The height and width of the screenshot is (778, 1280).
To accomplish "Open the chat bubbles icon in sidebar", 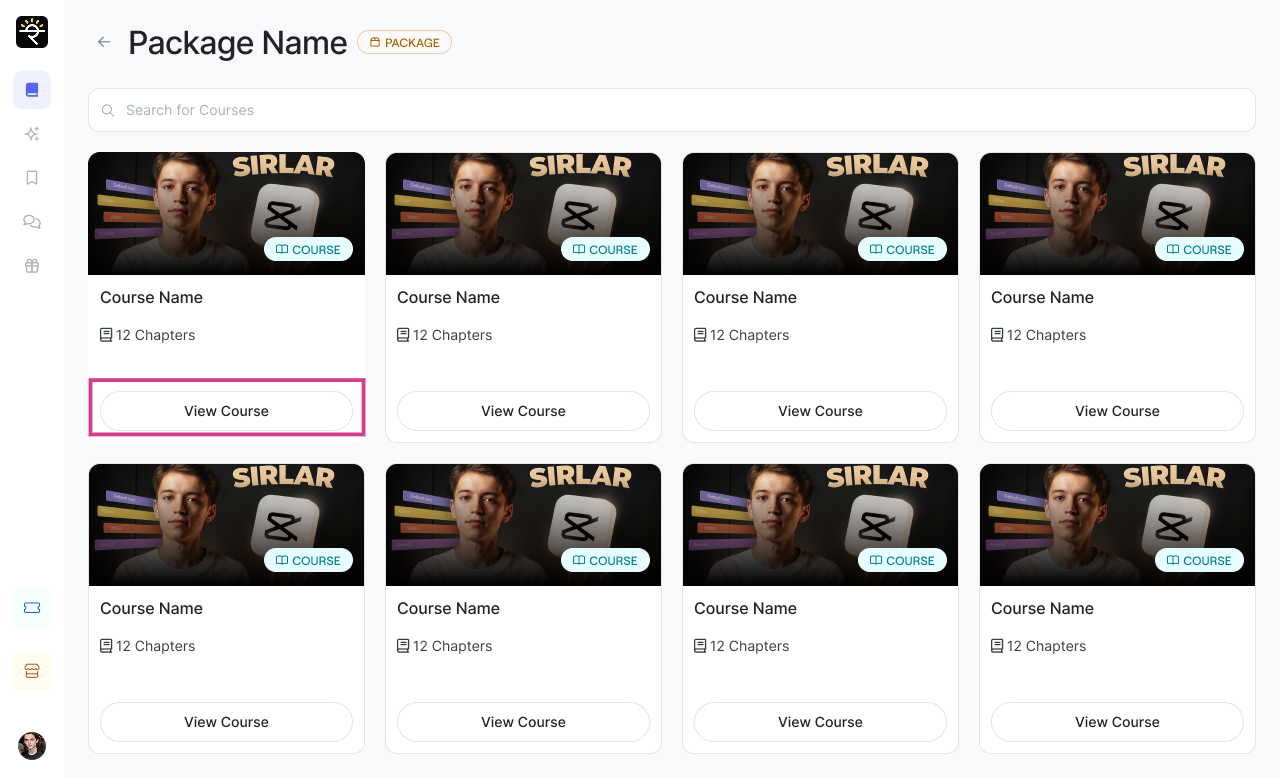I will (32, 222).
